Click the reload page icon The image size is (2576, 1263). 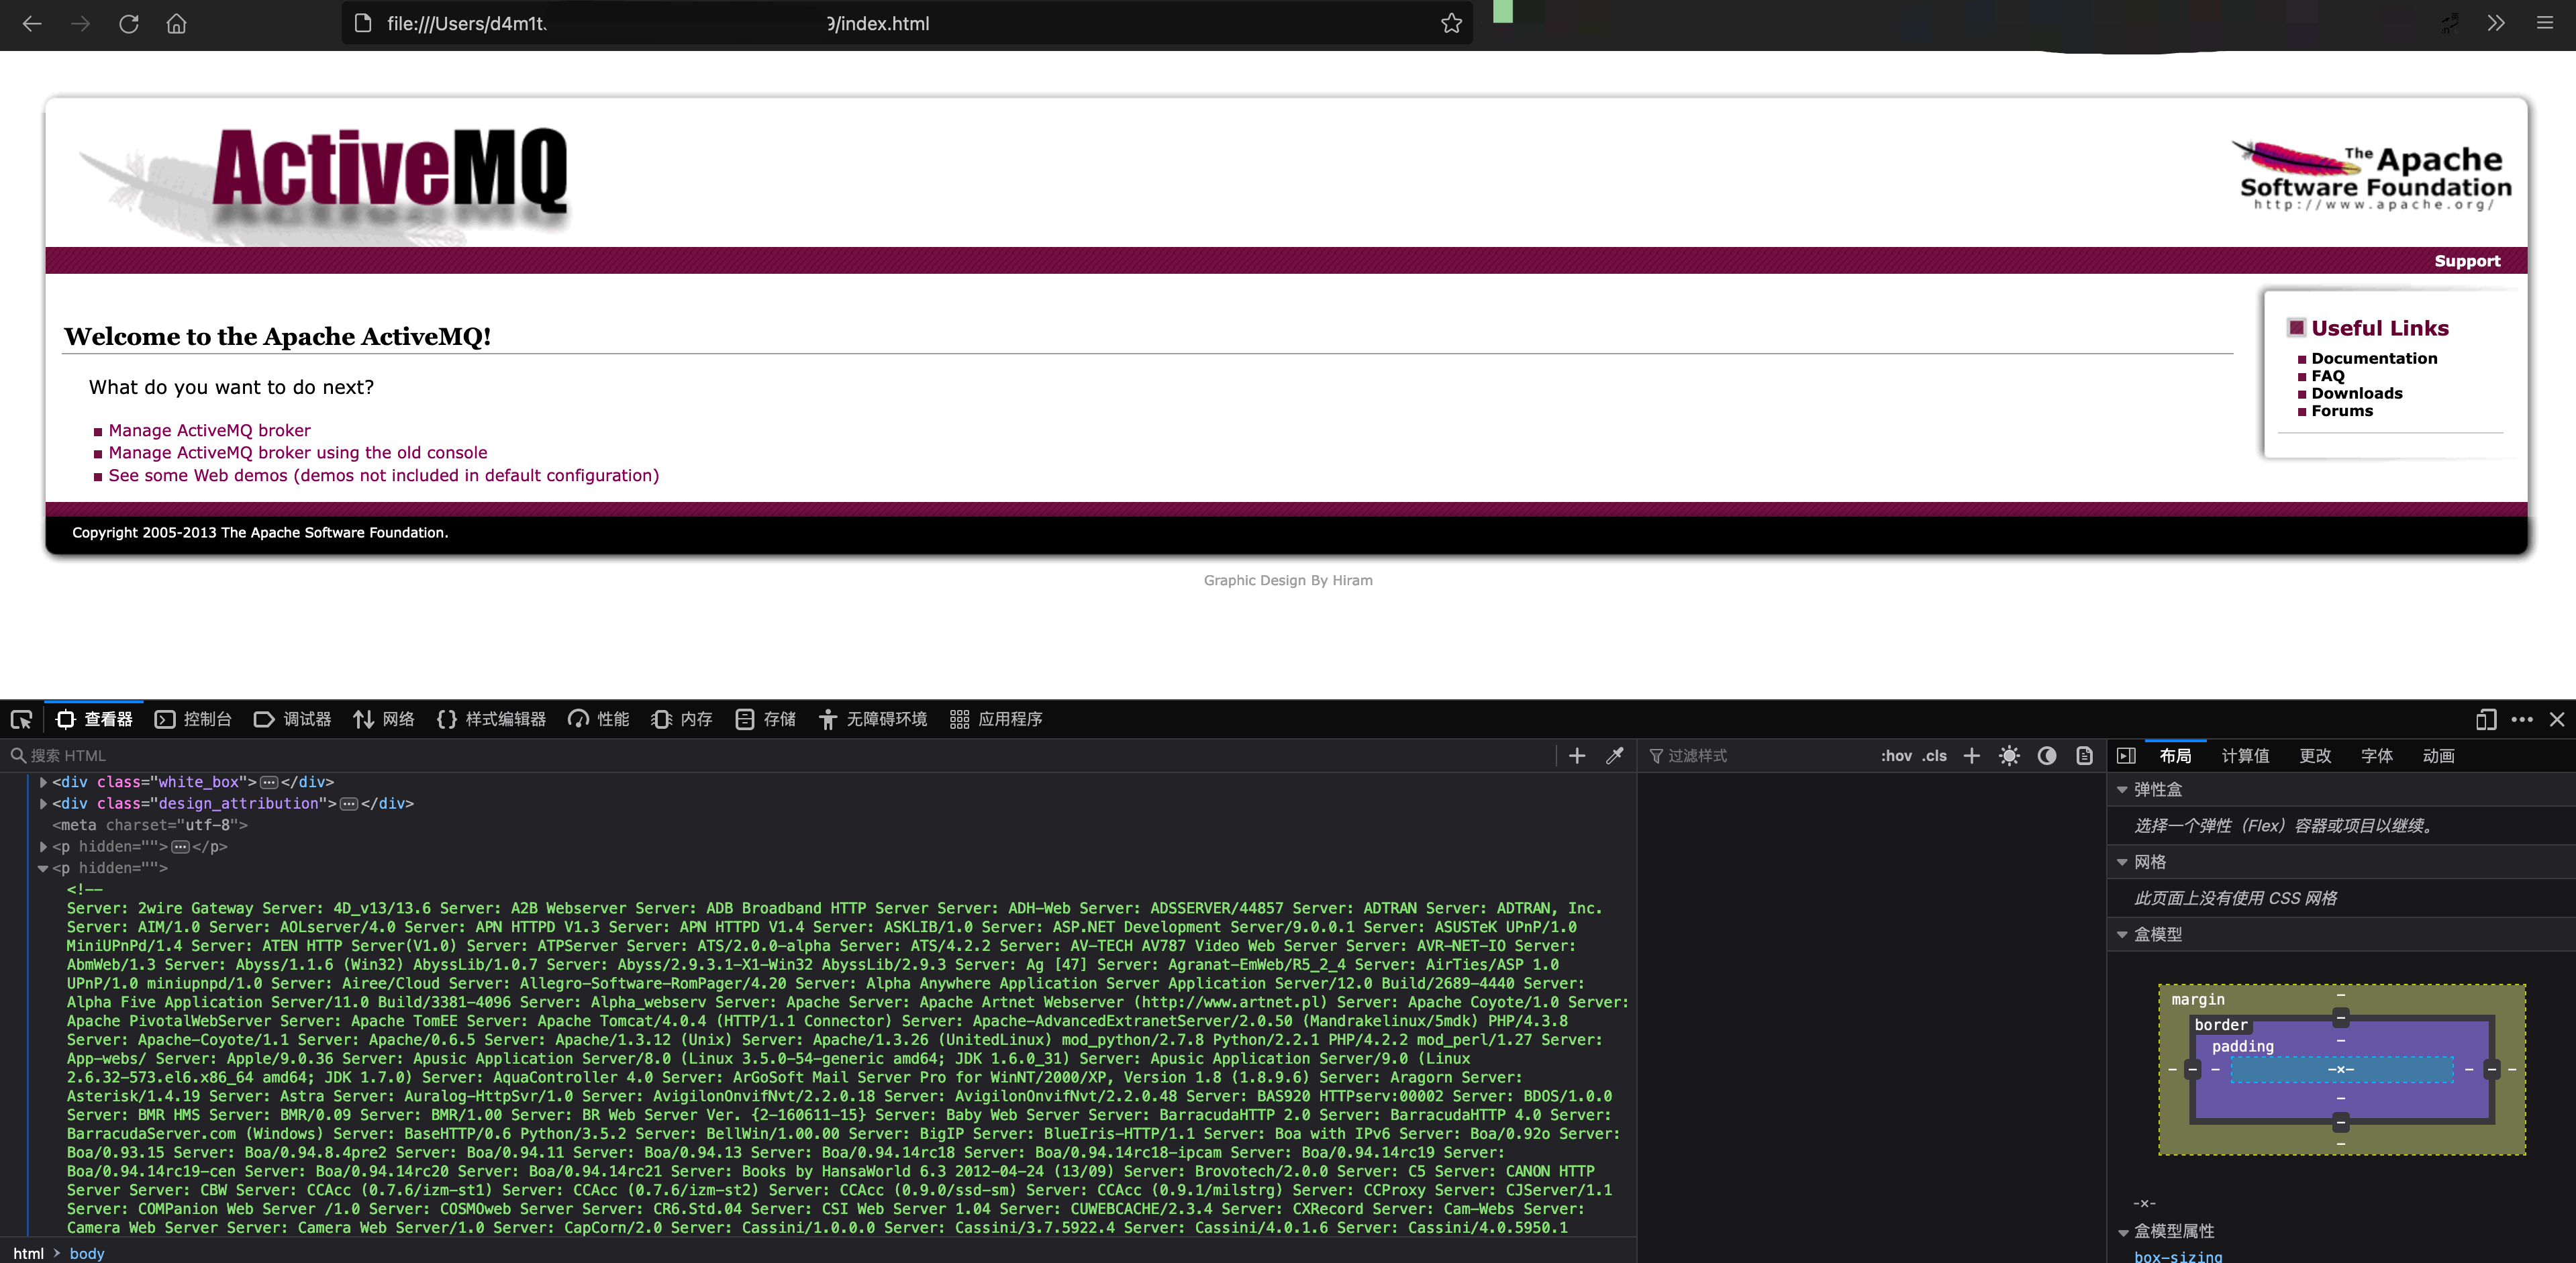(129, 23)
